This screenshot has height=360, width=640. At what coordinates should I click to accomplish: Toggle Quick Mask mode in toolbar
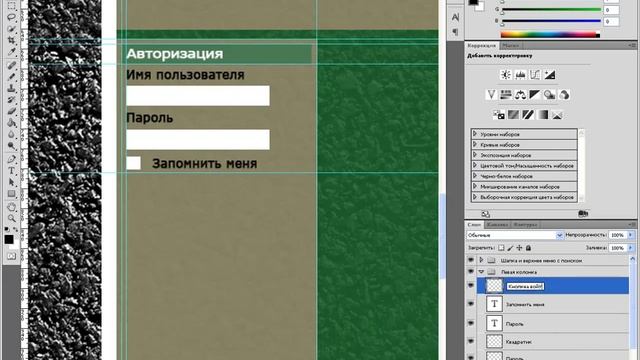[11, 256]
